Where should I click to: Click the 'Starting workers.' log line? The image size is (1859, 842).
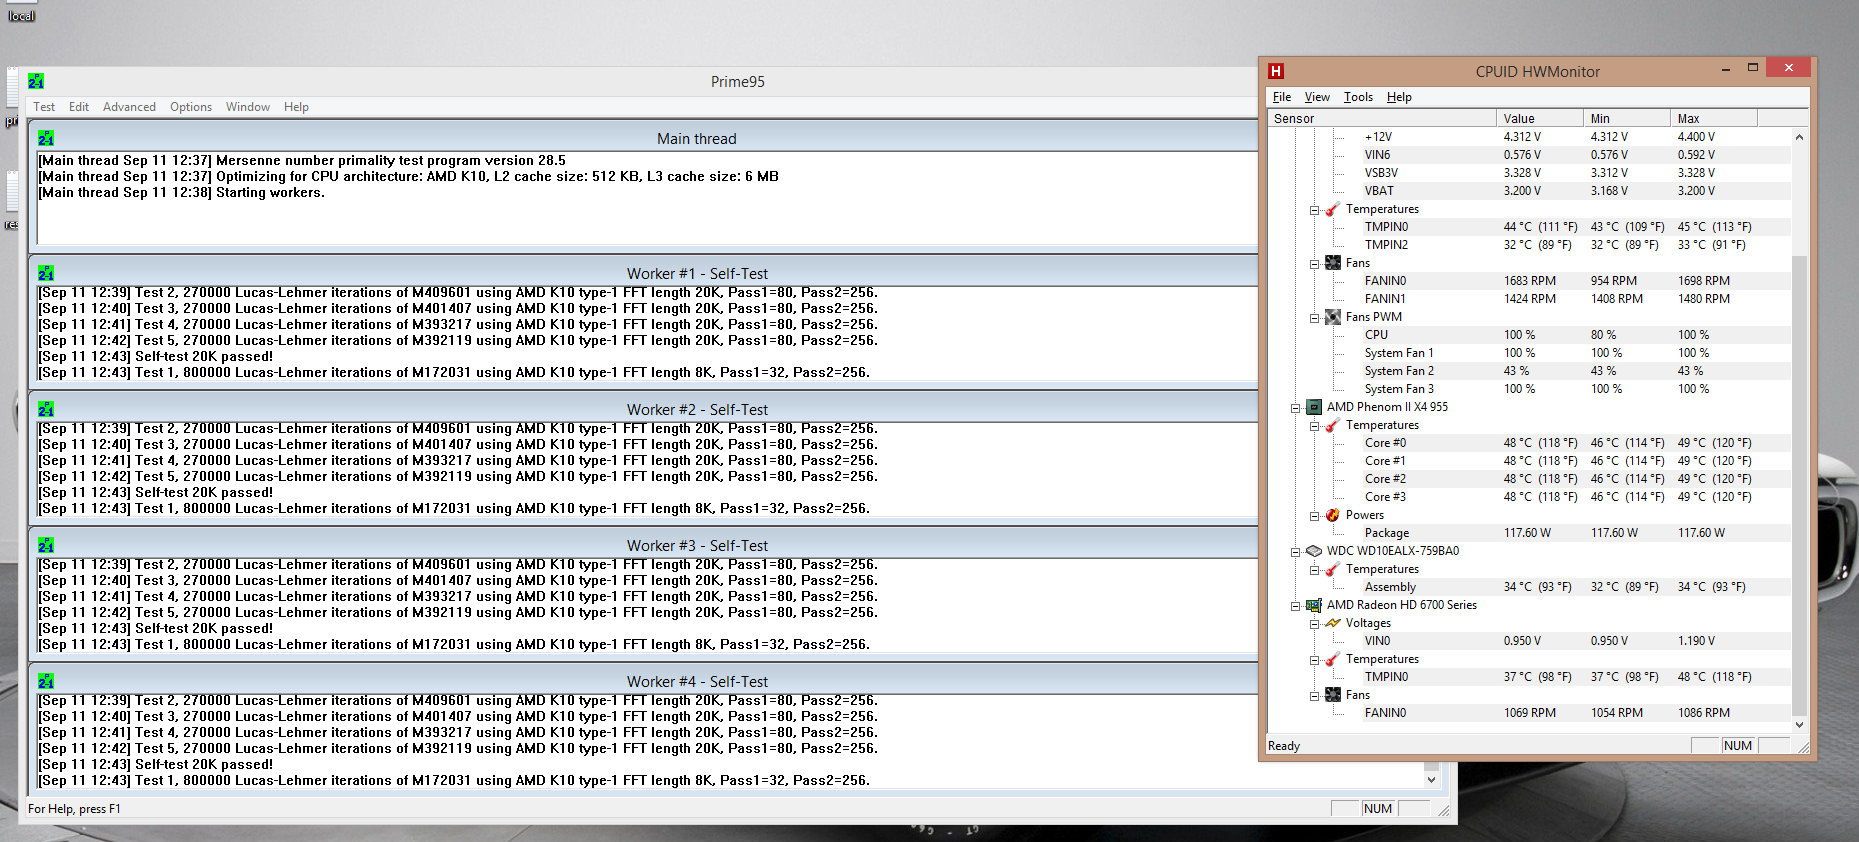[182, 192]
